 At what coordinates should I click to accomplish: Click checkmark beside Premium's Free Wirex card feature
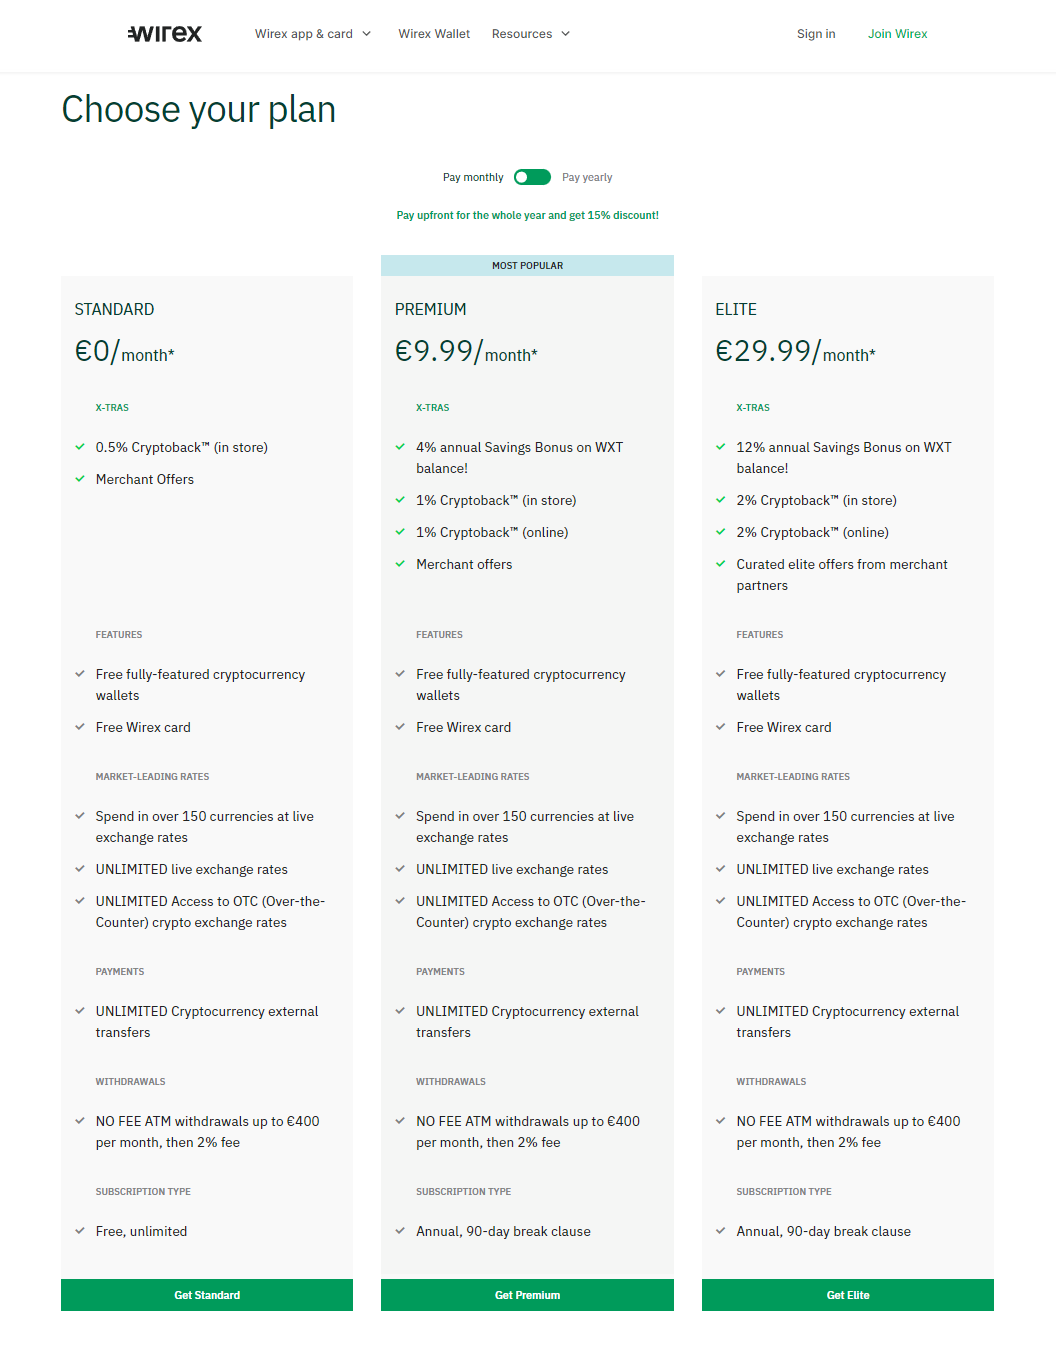coord(400,727)
